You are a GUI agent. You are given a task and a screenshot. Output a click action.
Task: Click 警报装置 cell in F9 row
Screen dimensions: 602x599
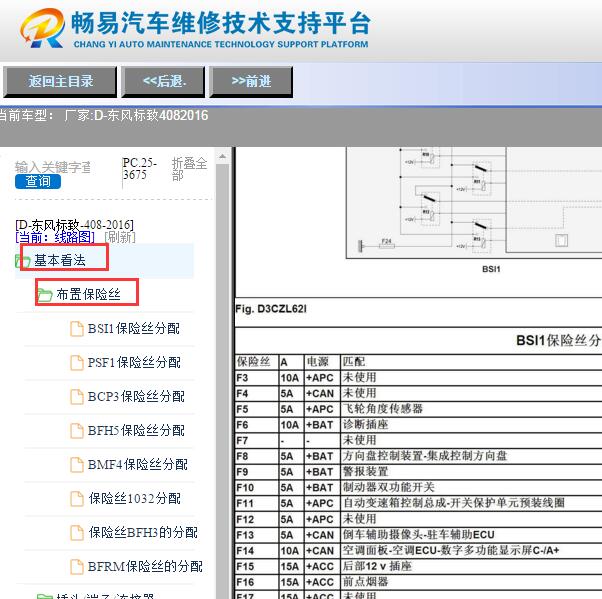coord(366,472)
